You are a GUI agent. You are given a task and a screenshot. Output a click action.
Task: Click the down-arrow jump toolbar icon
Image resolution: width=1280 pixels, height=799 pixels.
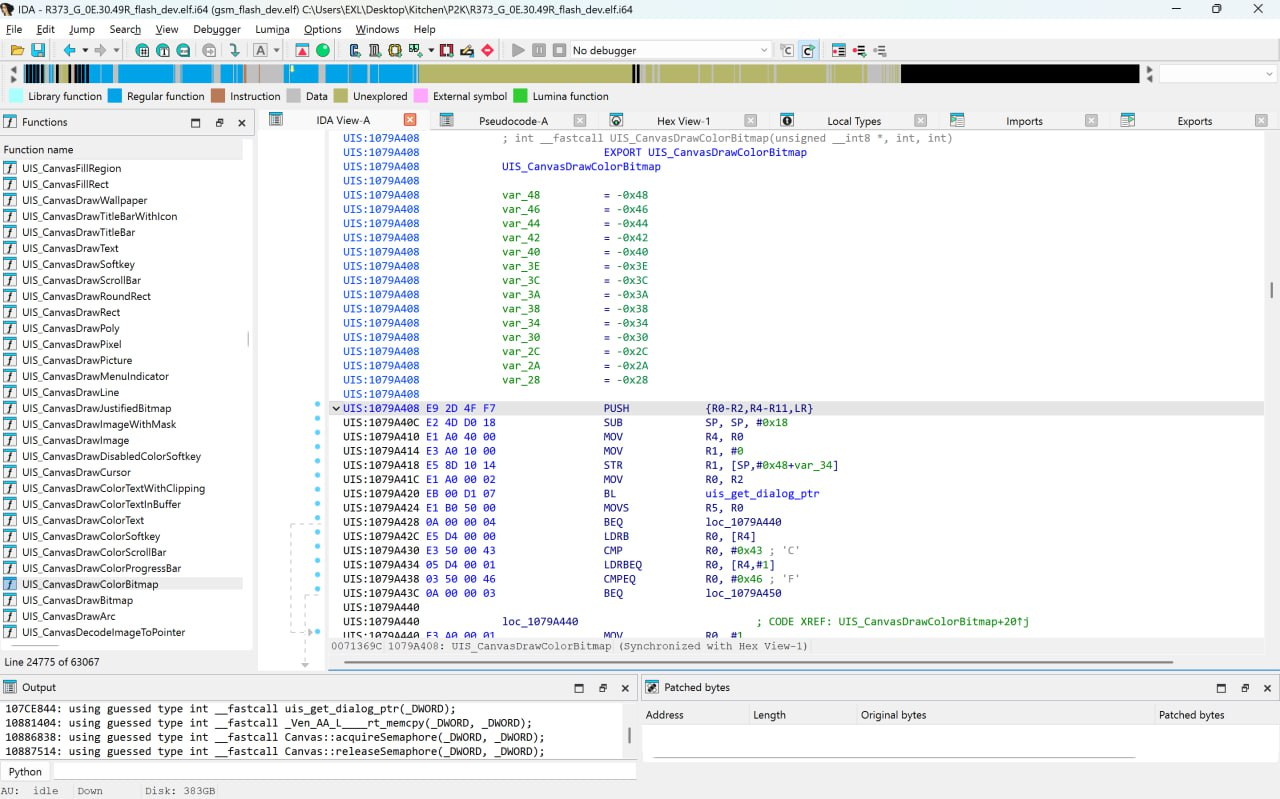tap(234, 50)
